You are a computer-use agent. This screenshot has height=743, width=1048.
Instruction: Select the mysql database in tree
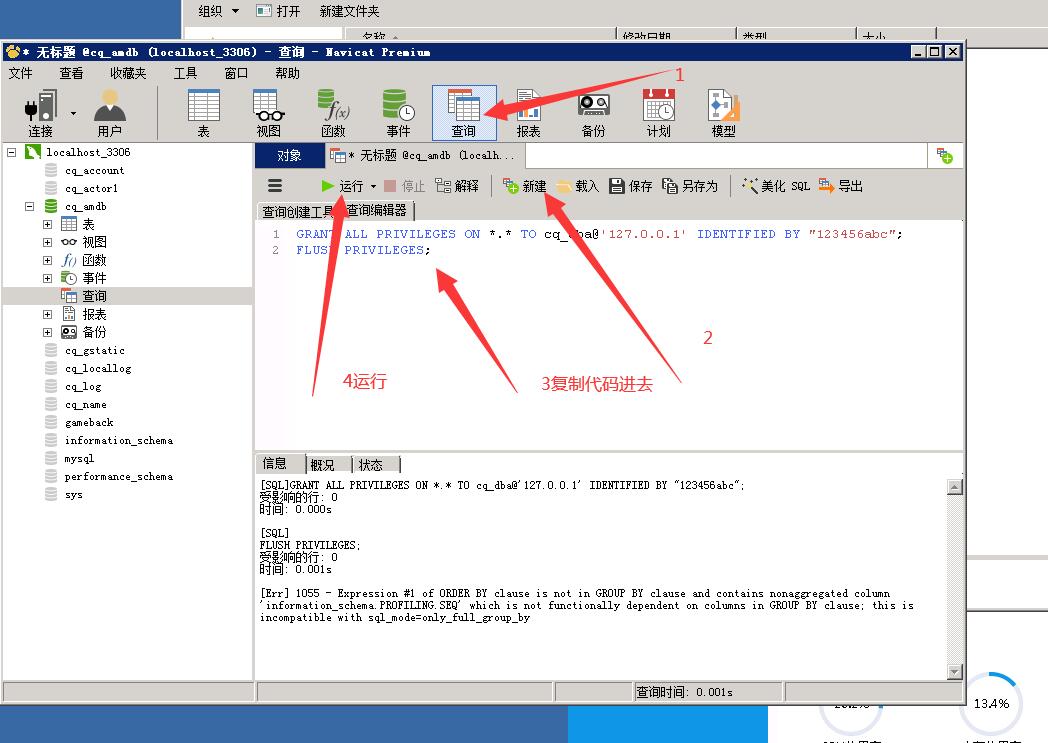click(x=79, y=459)
